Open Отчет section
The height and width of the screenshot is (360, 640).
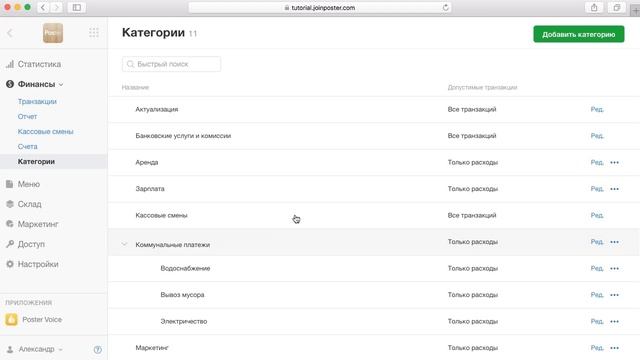click(x=27, y=116)
